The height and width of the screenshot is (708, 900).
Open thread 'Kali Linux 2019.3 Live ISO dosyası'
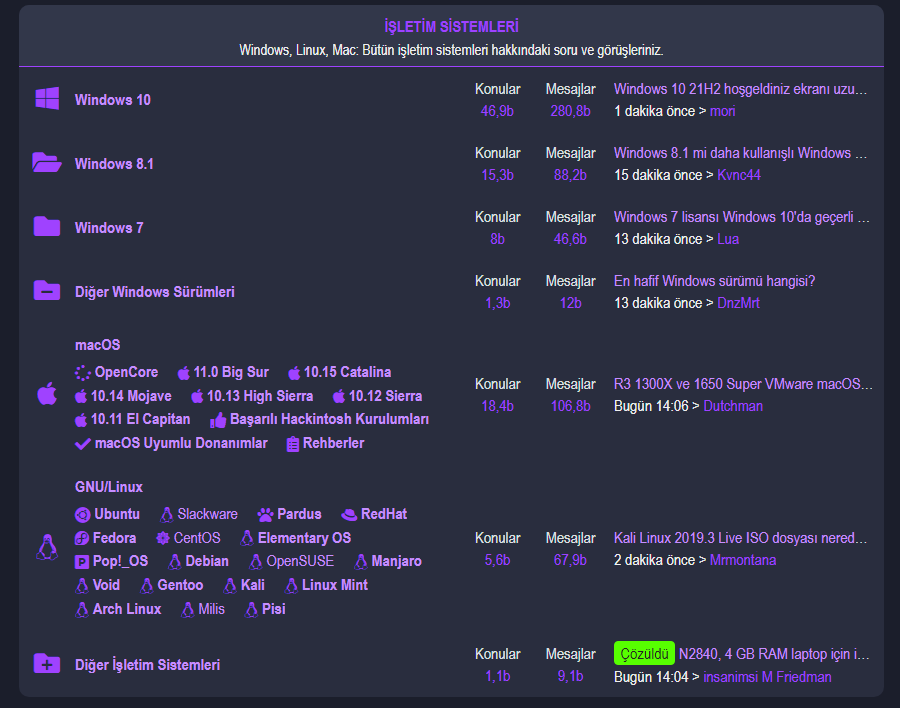tap(740, 538)
